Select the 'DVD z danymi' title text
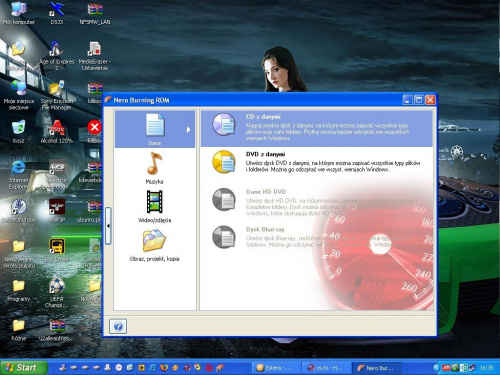The image size is (500, 375). (x=265, y=154)
